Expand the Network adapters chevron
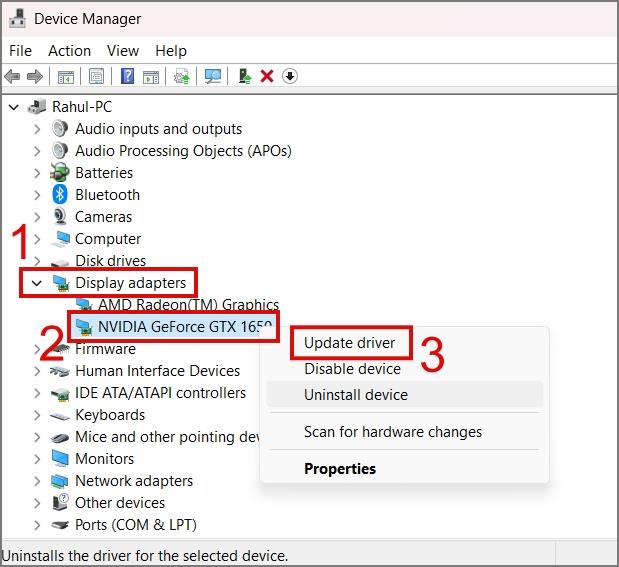This screenshot has height=567, width=619. click(37, 481)
